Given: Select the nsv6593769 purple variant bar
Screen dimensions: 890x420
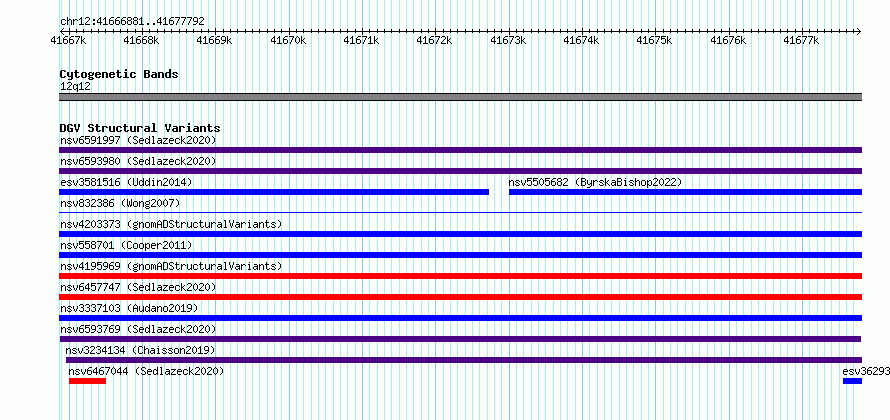Looking at the screenshot, I should (x=460, y=339).
